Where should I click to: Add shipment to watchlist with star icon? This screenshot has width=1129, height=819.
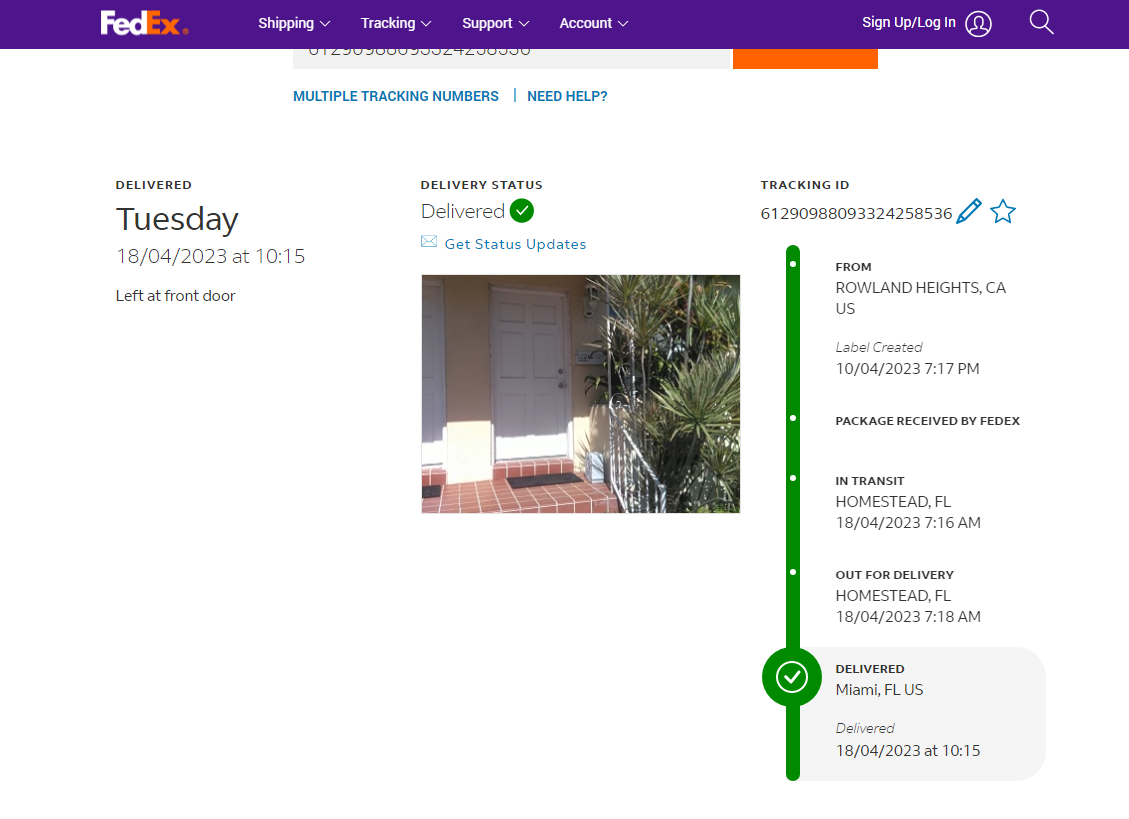1002,212
